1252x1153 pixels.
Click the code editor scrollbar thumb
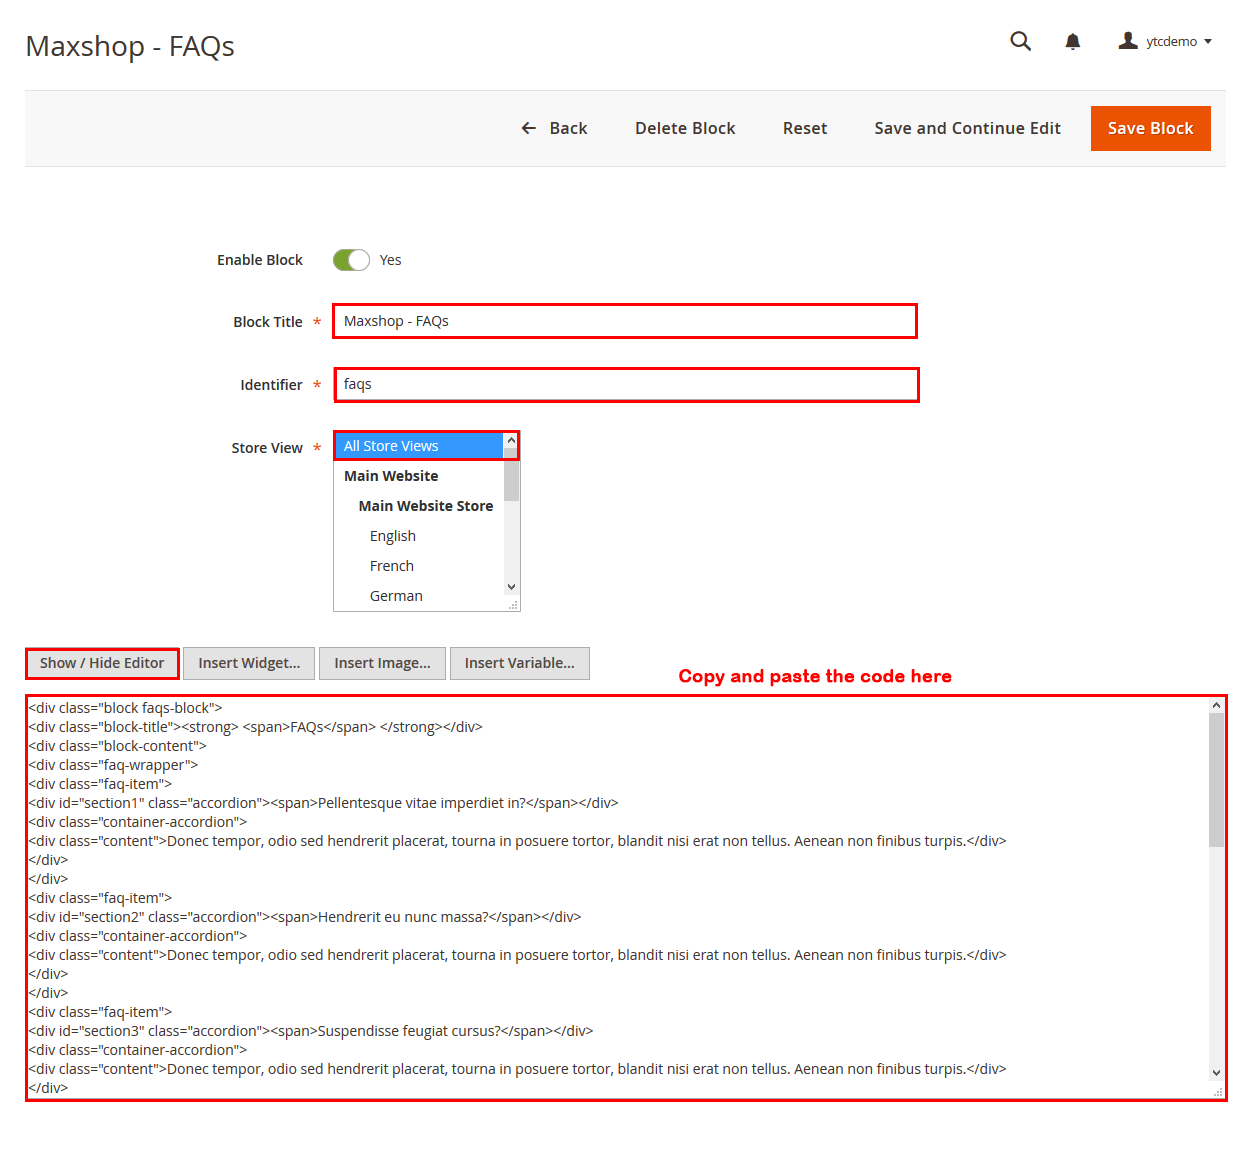(x=1216, y=780)
